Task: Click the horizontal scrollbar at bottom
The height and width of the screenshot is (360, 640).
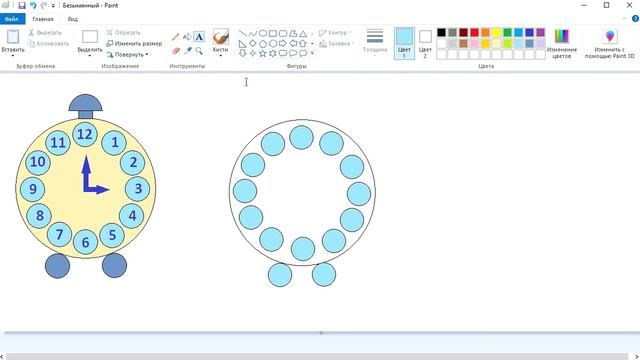Action: (x=317, y=357)
